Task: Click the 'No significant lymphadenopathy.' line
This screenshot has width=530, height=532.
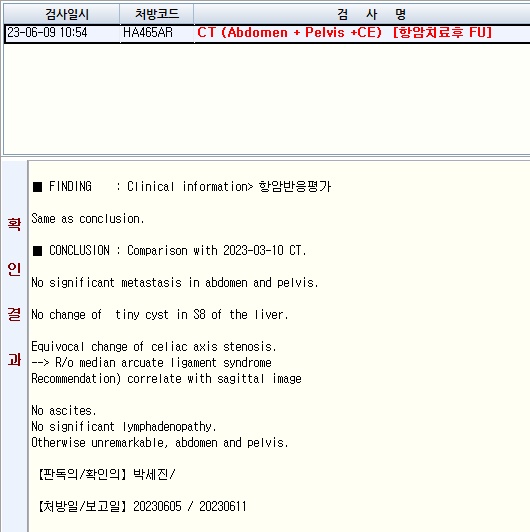Action: click(124, 426)
